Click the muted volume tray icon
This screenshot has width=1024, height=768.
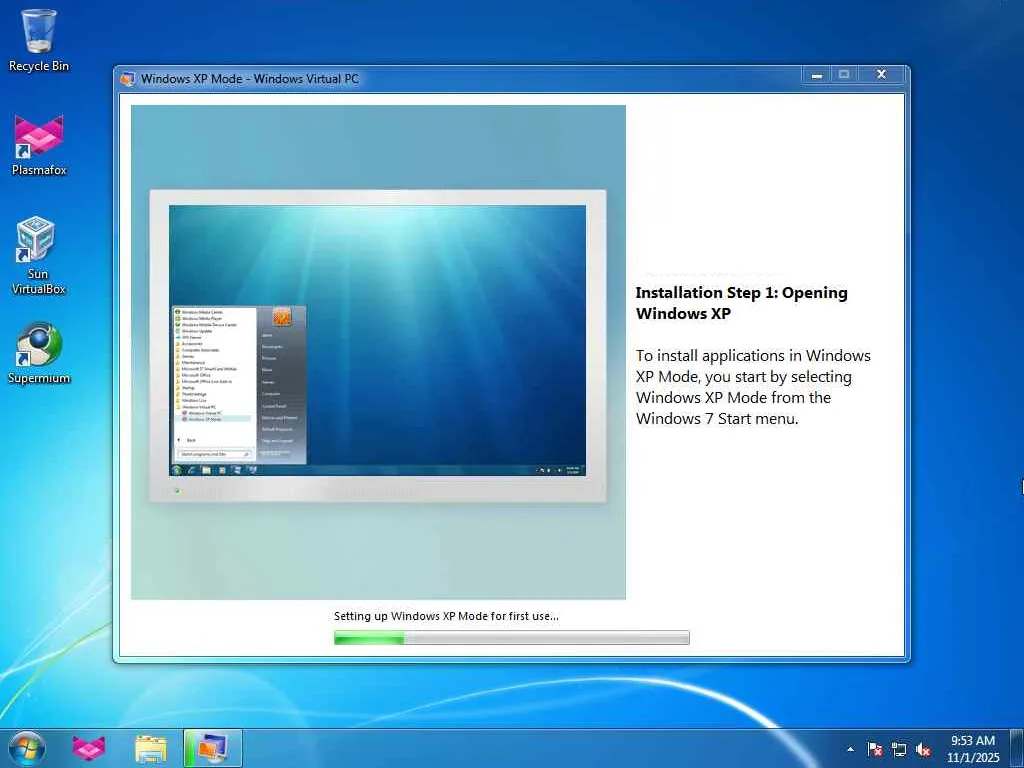pos(923,749)
